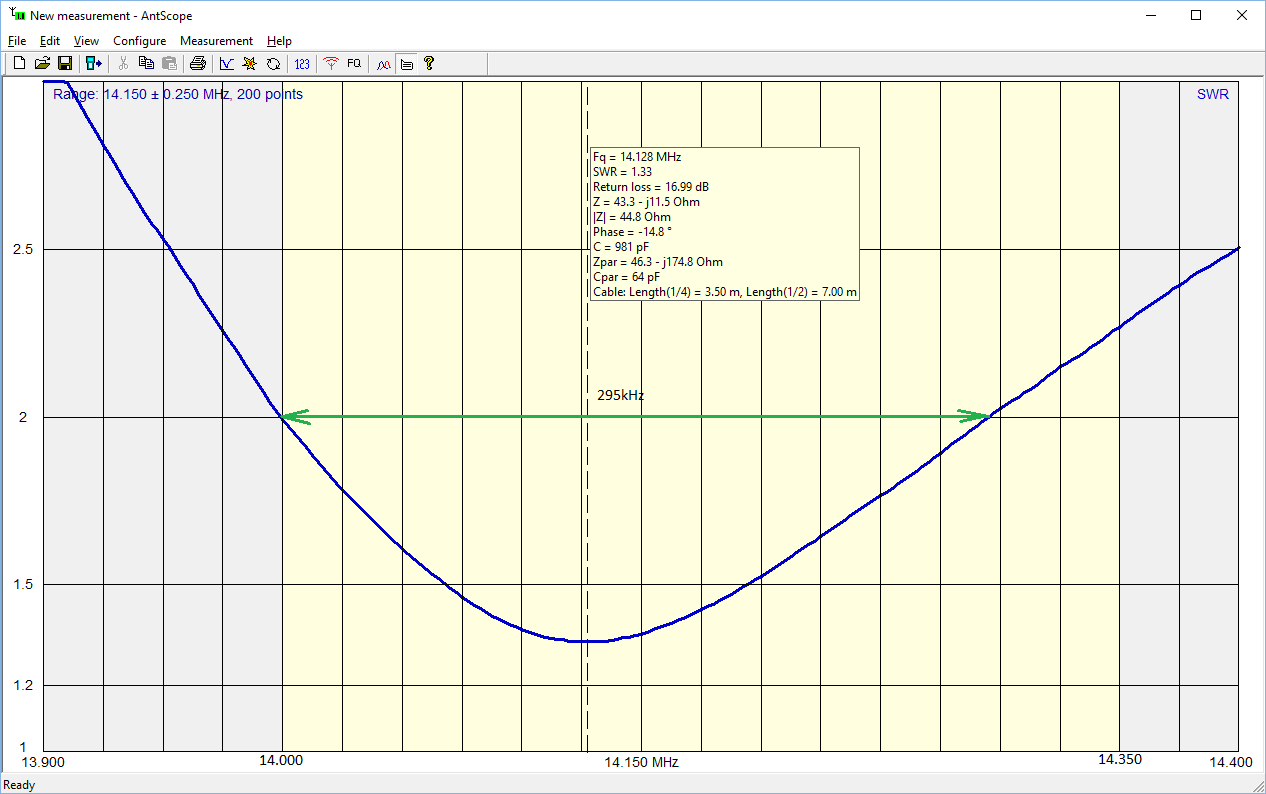Viewport: 1266px width, 794px height.
Task: Toggle the pressed data window toolbar button
Action: (x=406, y=64)
